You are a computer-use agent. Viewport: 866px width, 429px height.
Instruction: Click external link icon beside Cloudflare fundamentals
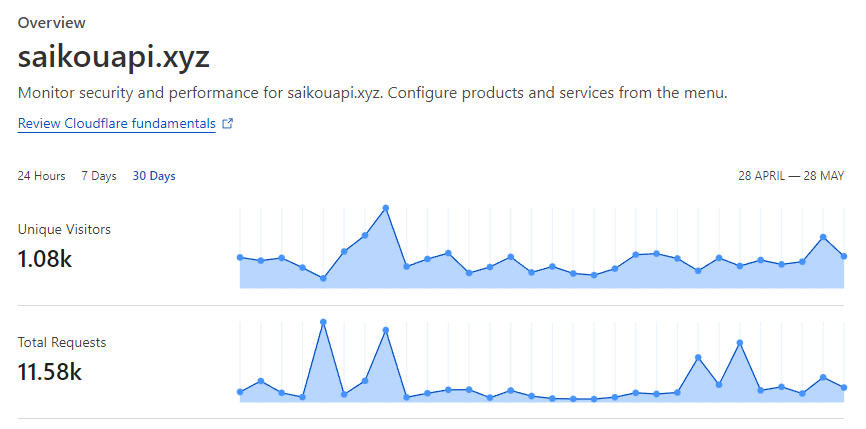228,124
